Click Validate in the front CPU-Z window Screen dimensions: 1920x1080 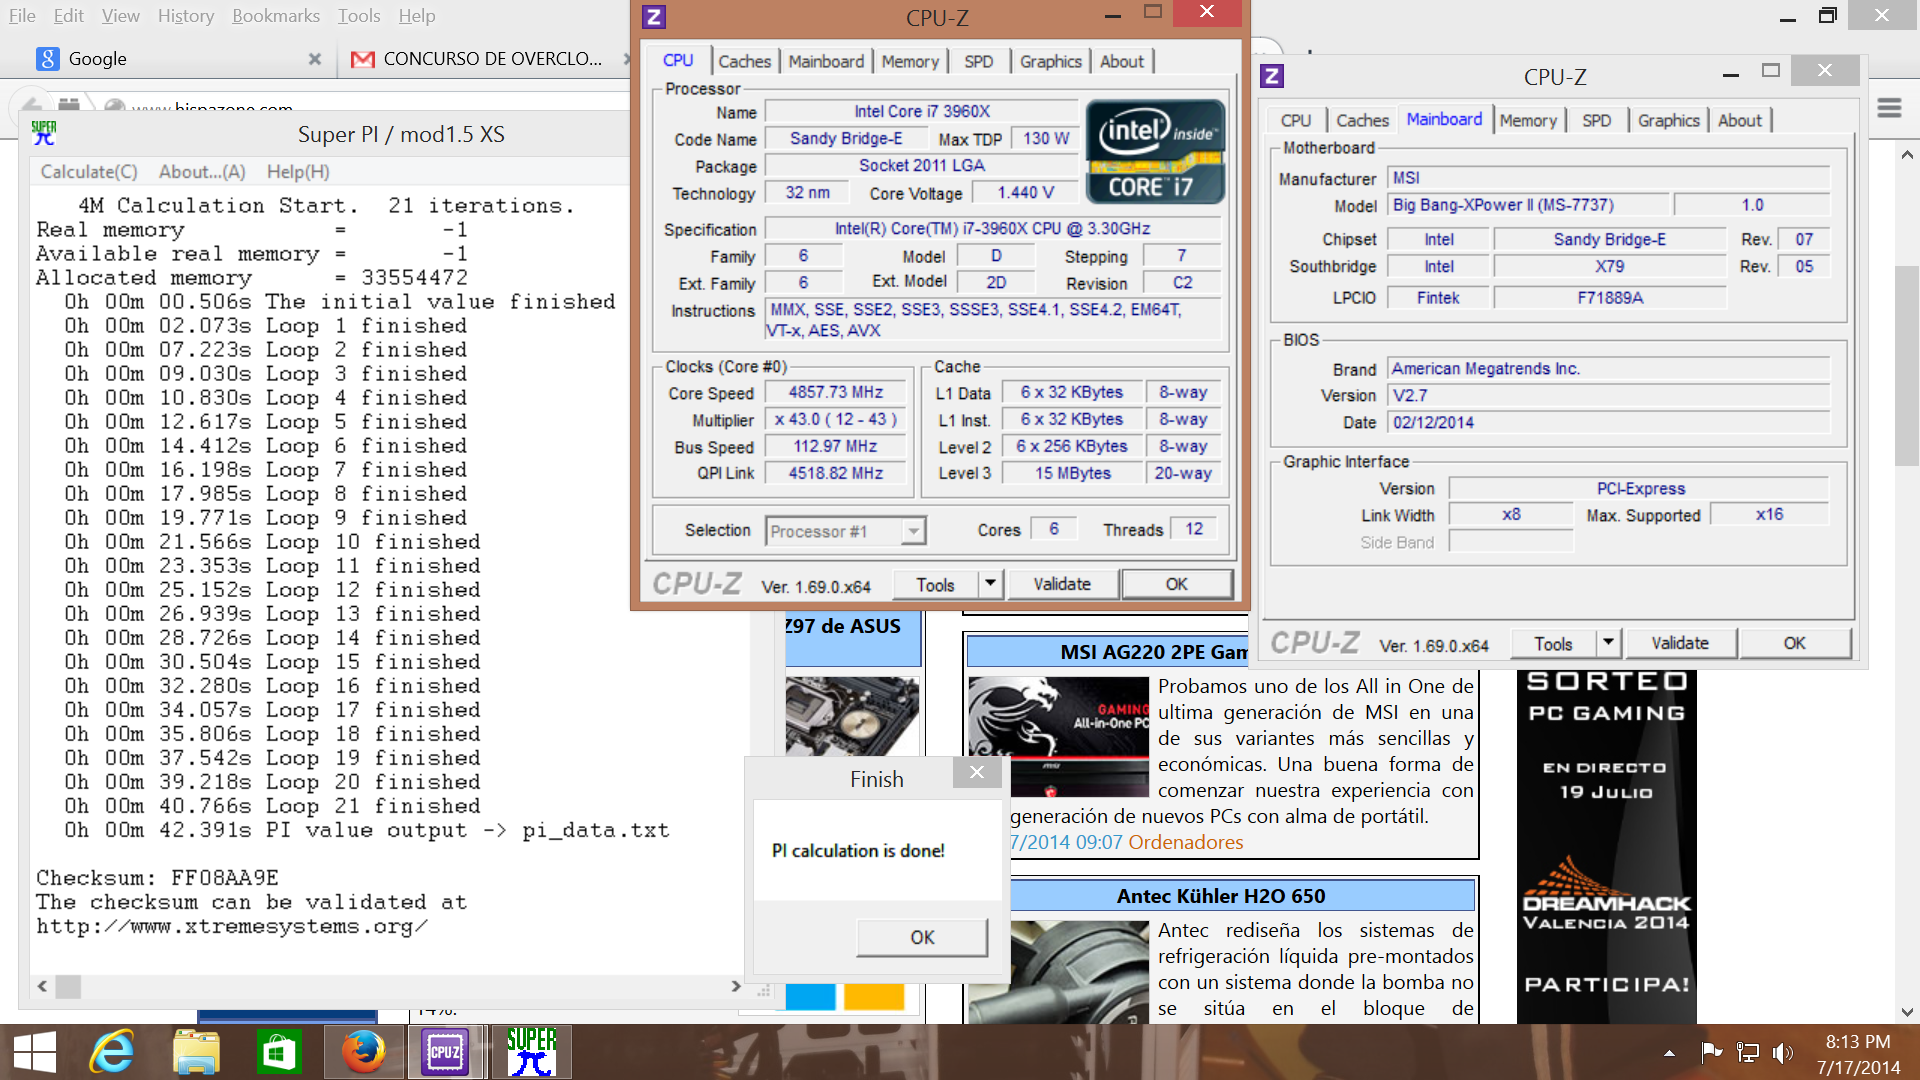point(1062,584)
